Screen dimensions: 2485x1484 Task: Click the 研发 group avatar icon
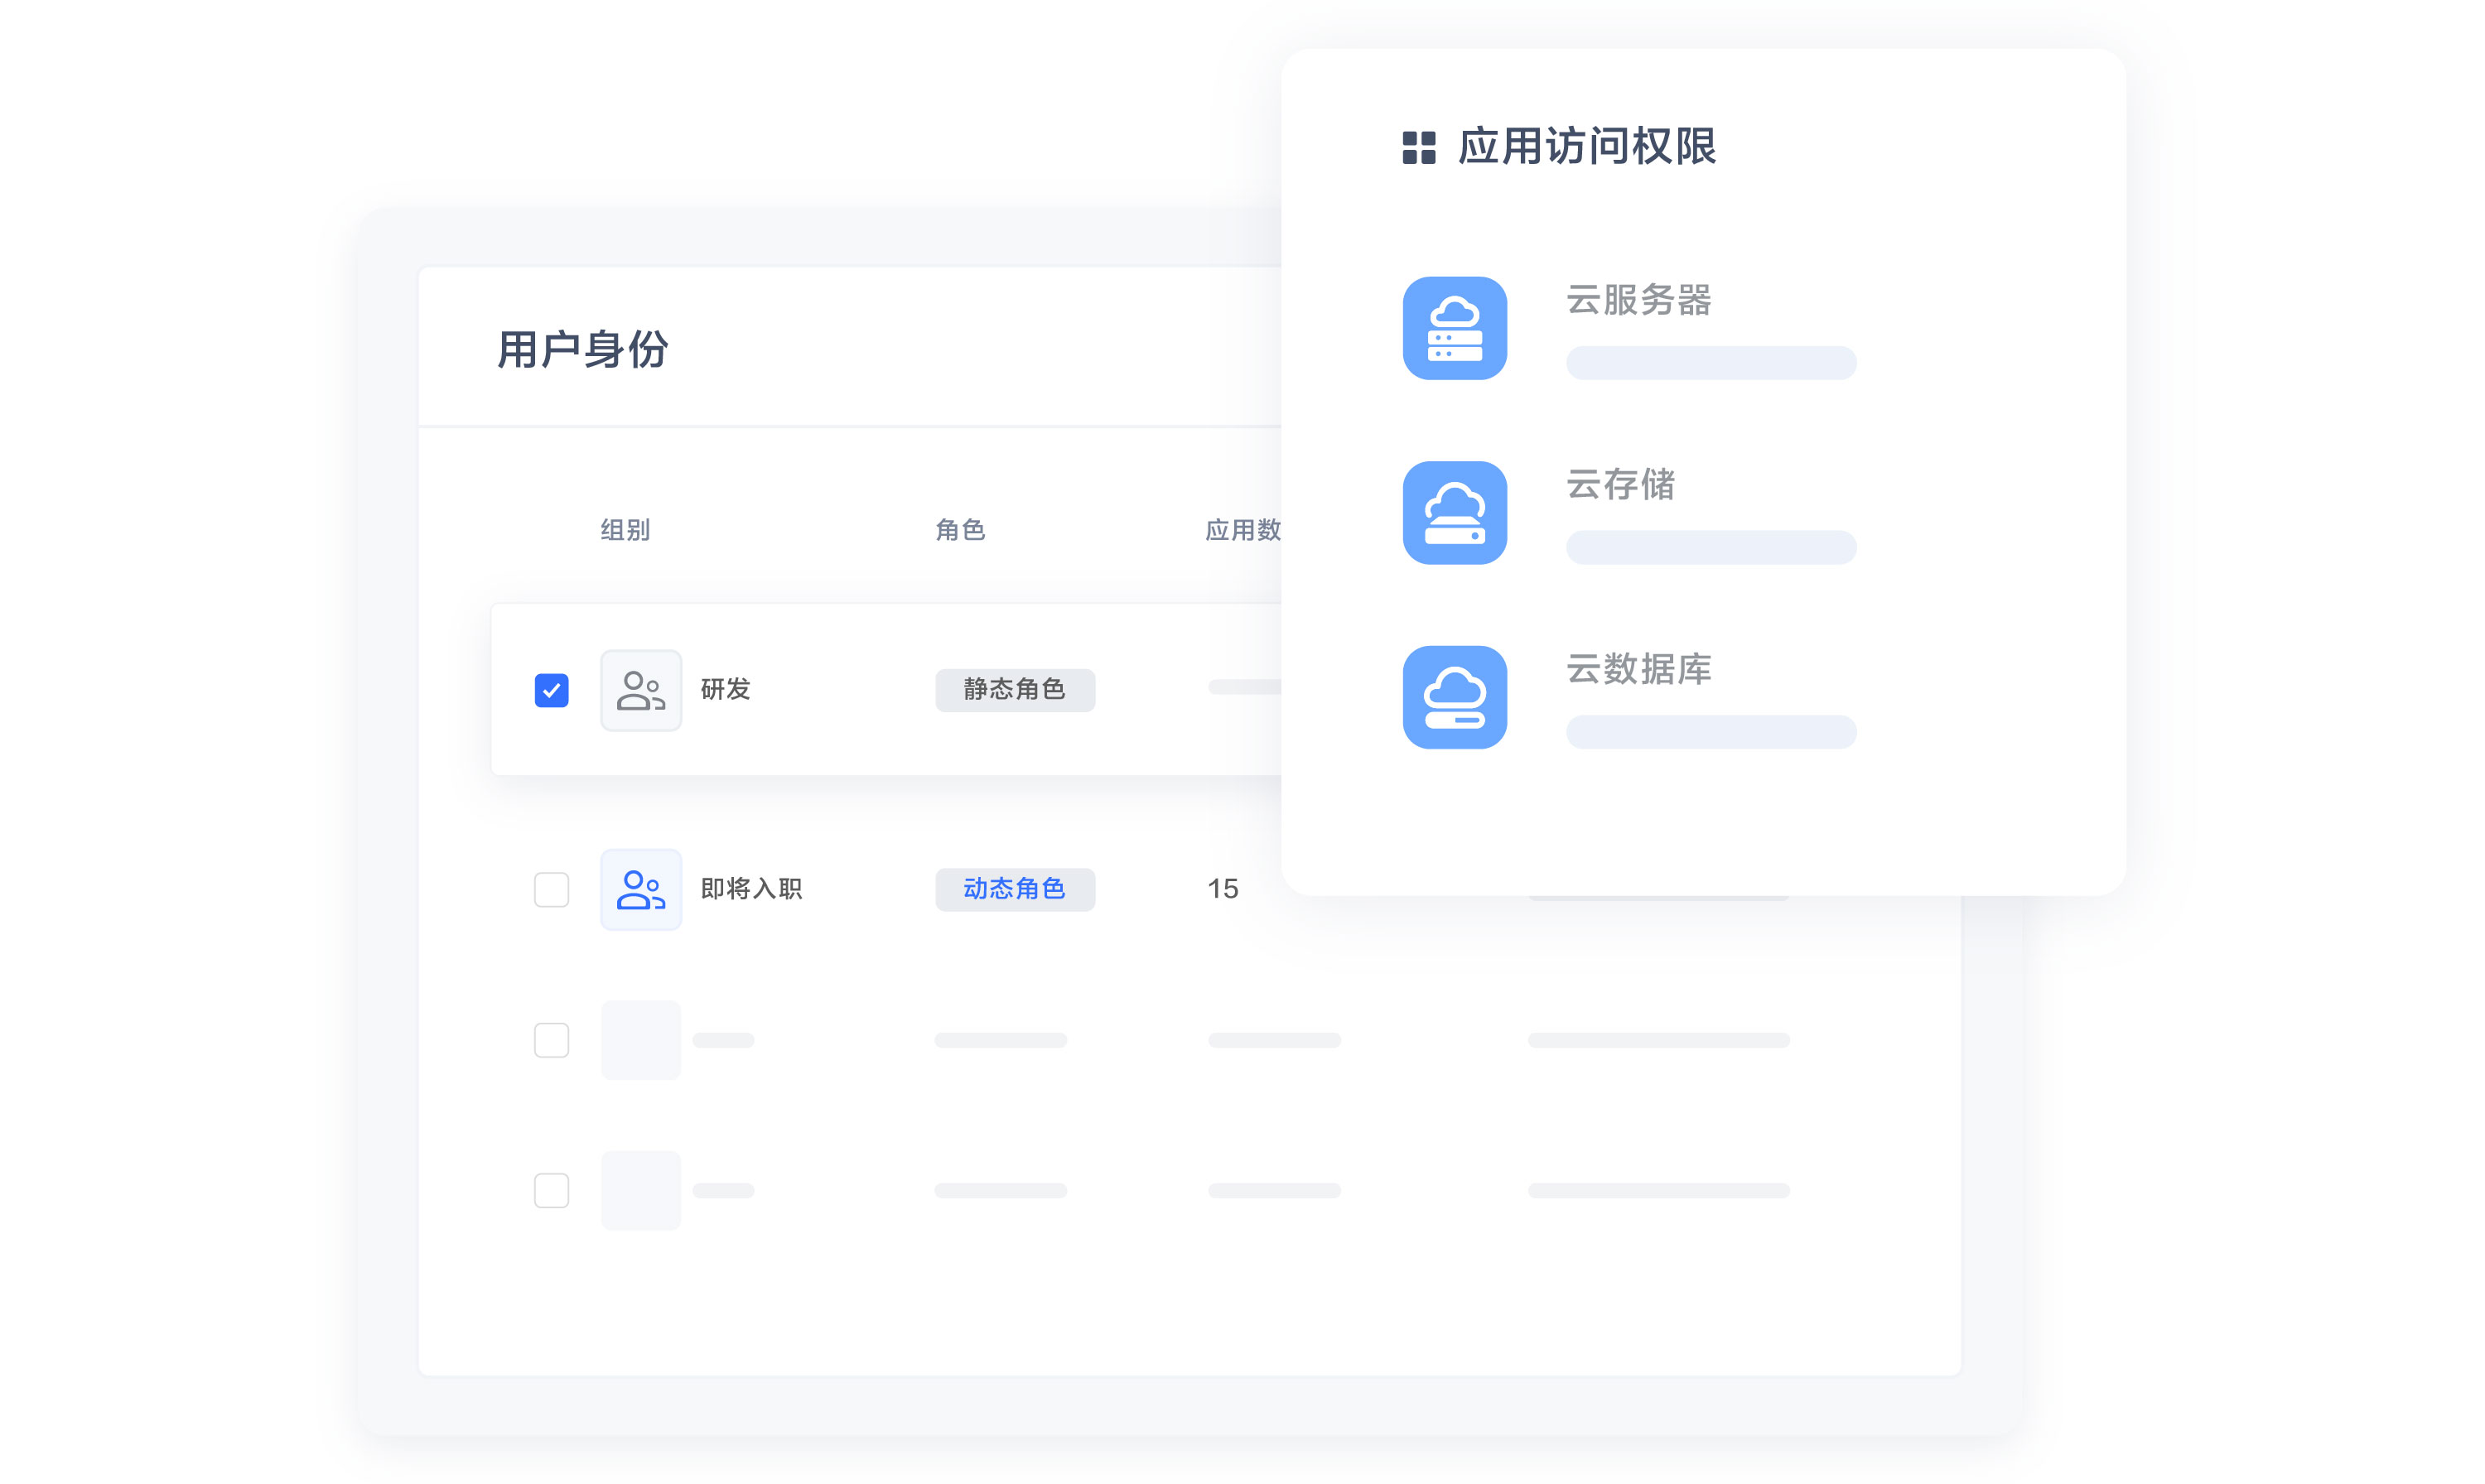pyautogui.click(x=641, y=690)
